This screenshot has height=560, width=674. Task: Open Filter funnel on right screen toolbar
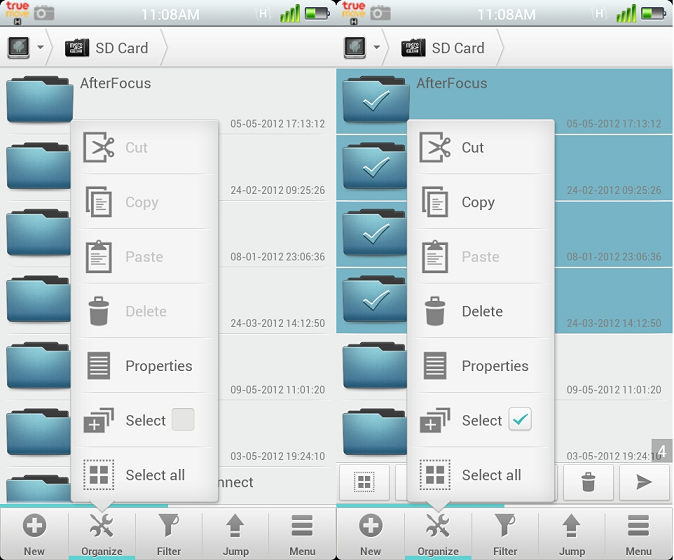click(506, 532)
